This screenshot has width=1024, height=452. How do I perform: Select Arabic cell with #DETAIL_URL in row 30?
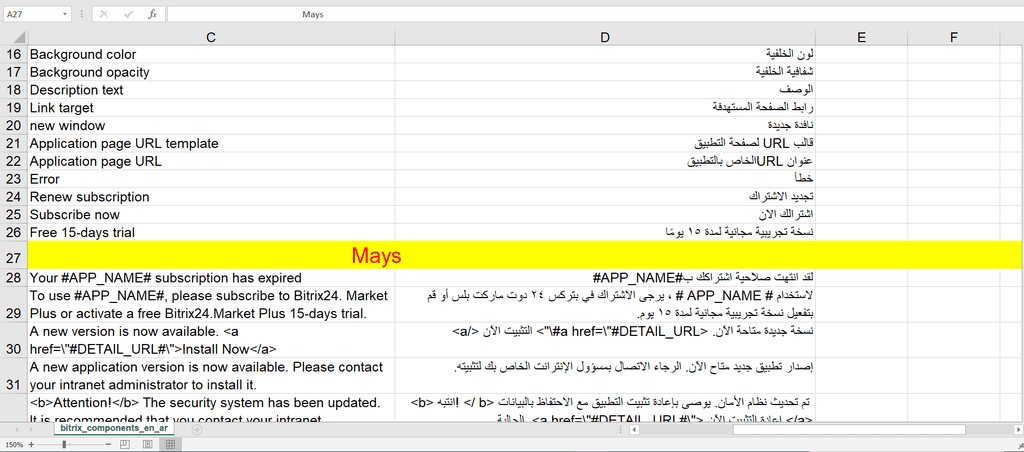pos(605,340)
